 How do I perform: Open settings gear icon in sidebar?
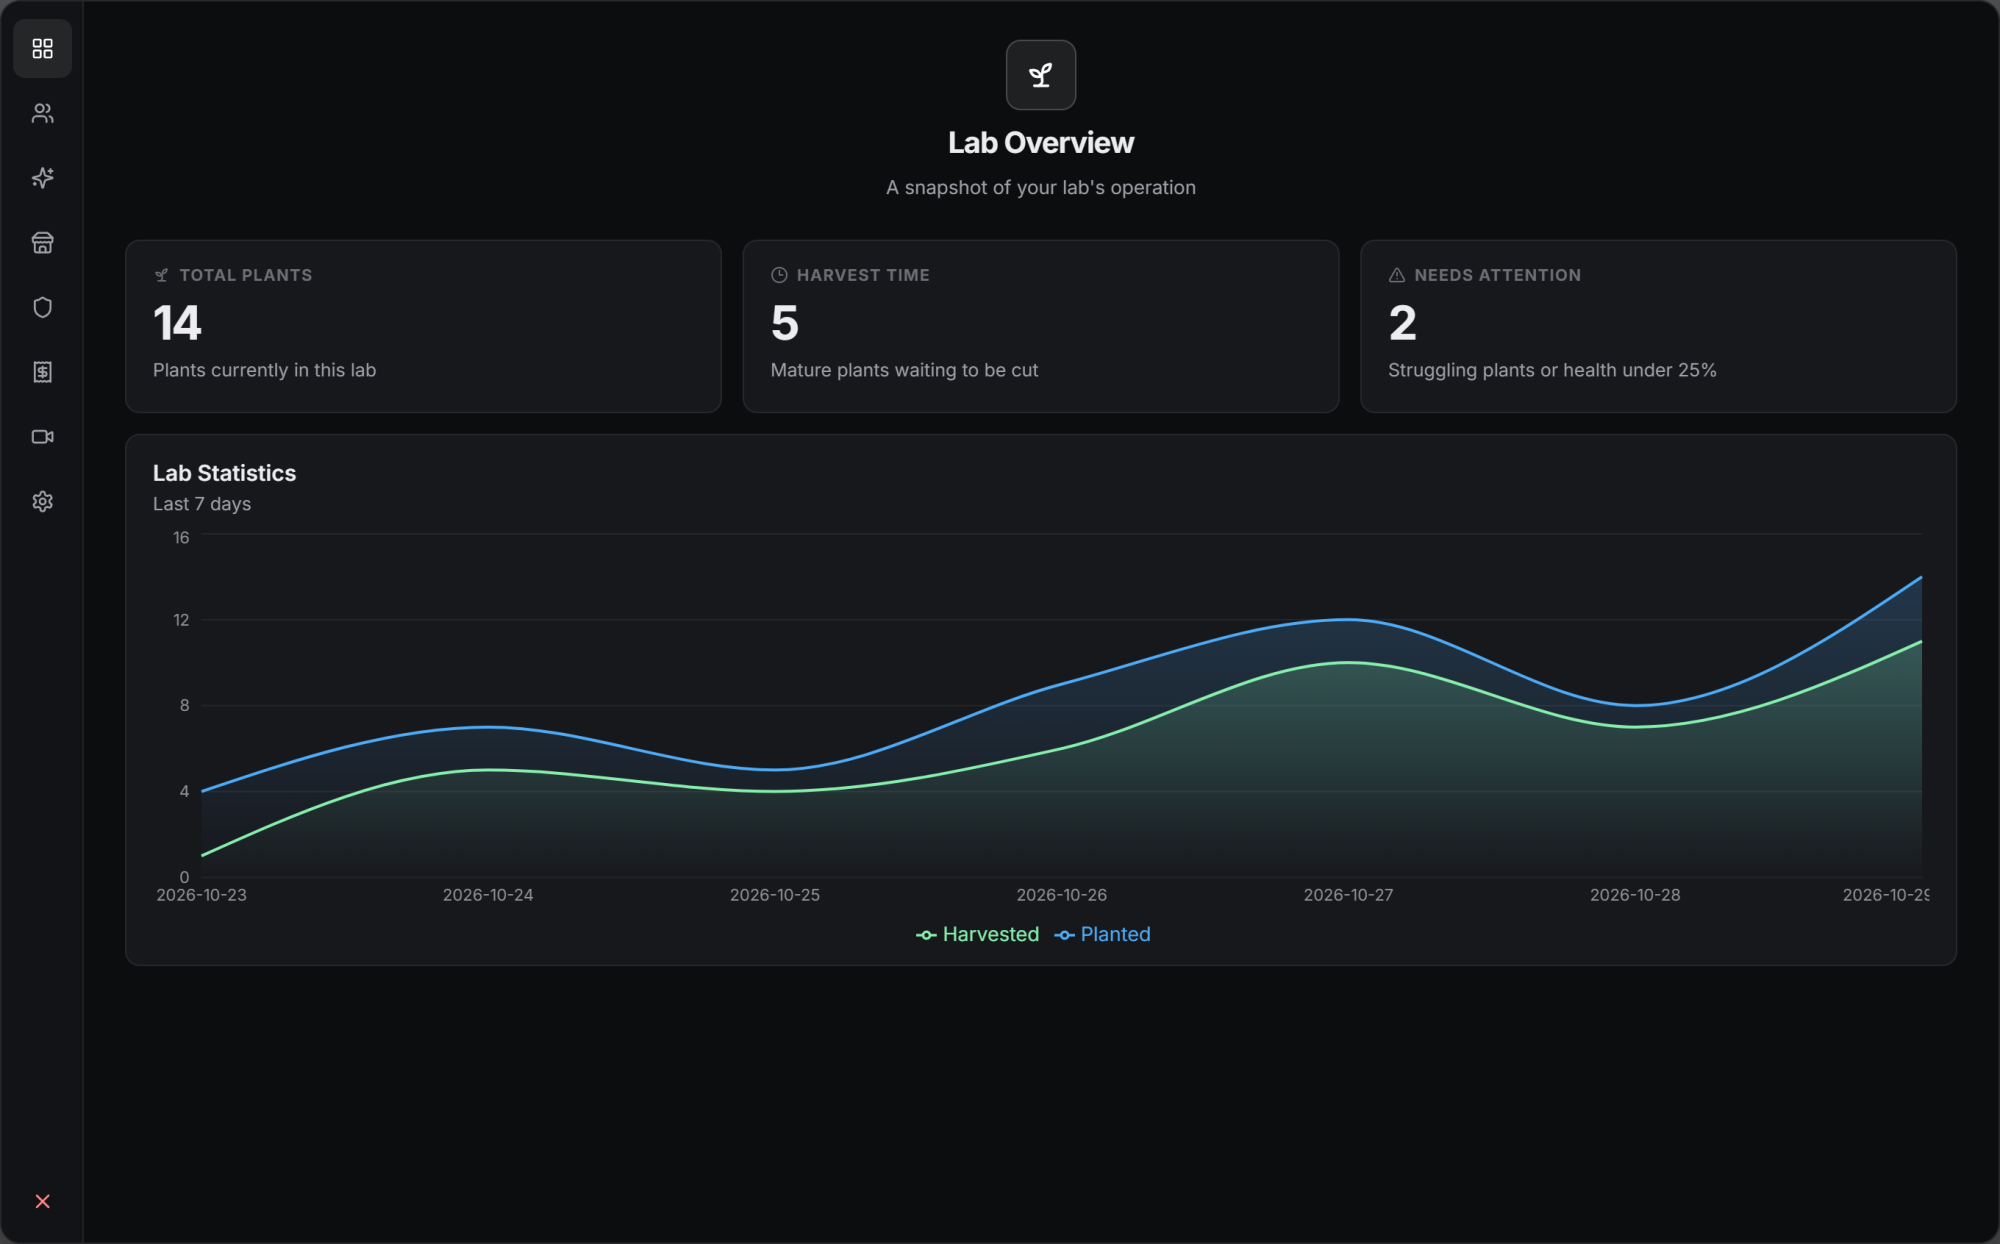click(x=42, y=501)
